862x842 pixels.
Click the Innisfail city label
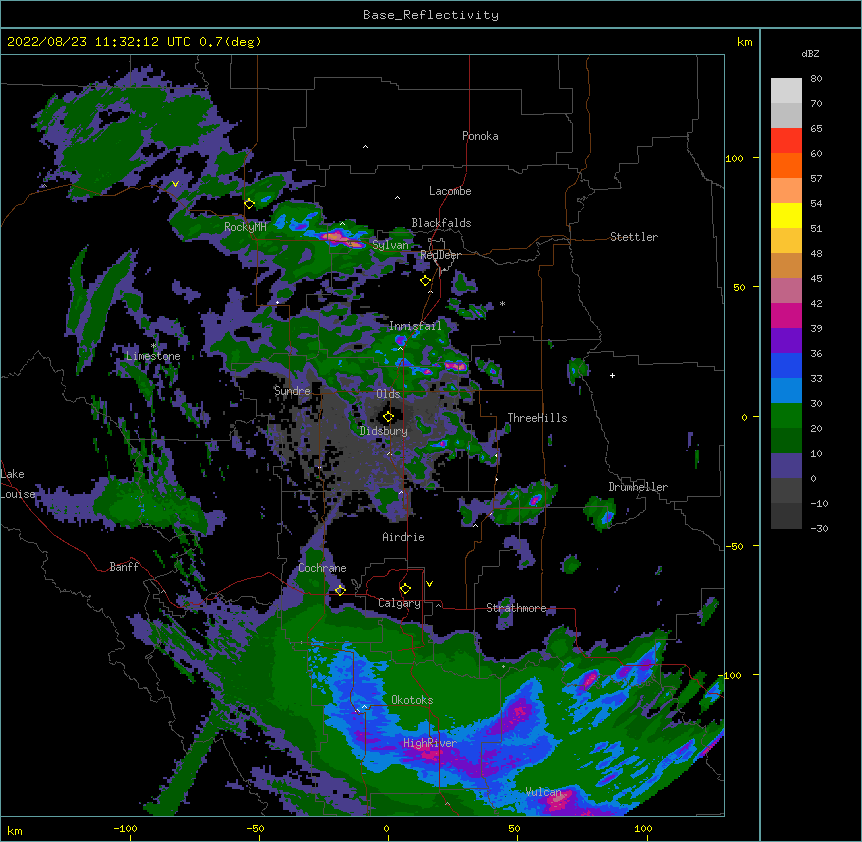coord(415,326)
